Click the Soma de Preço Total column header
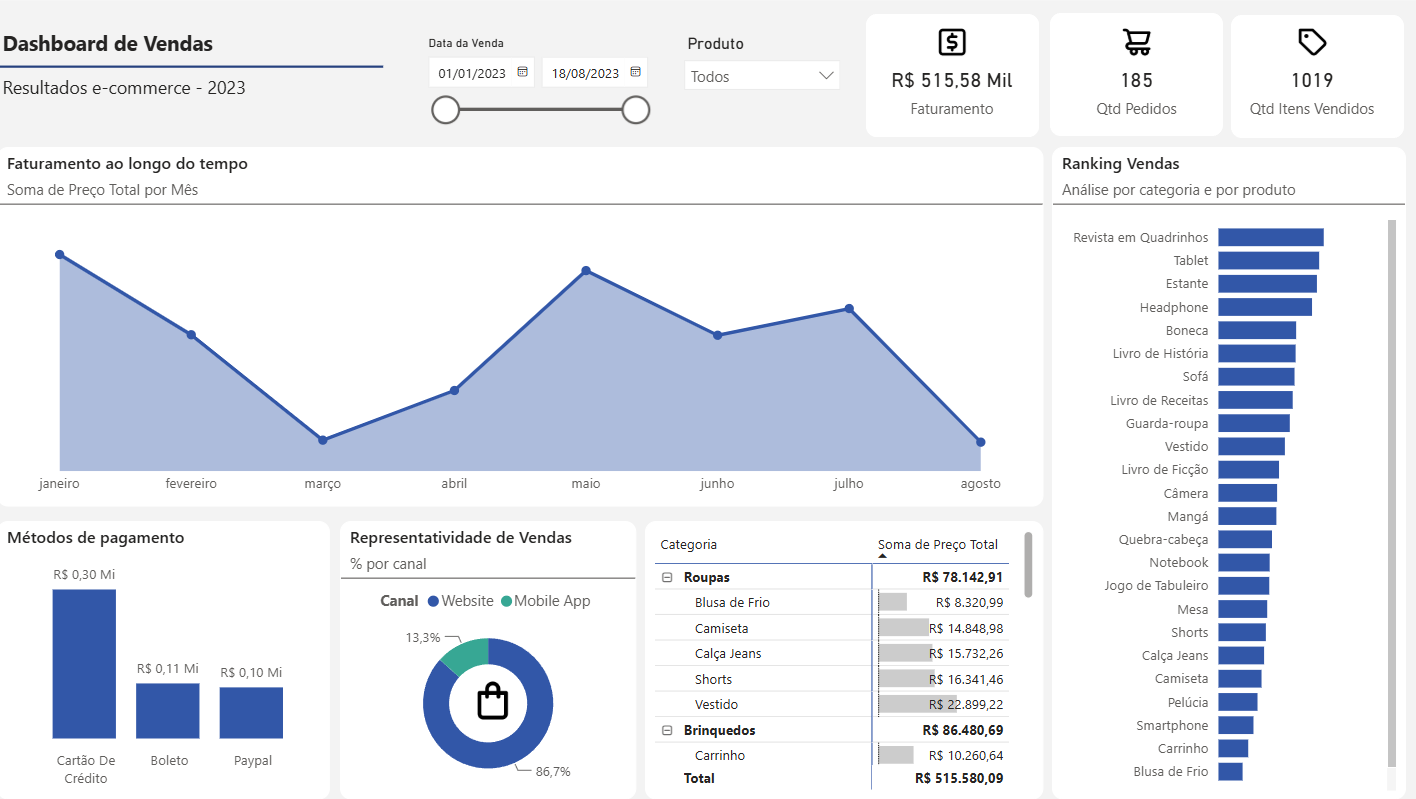The height and width of the screenshot is (799, 1416). point(938,545)
